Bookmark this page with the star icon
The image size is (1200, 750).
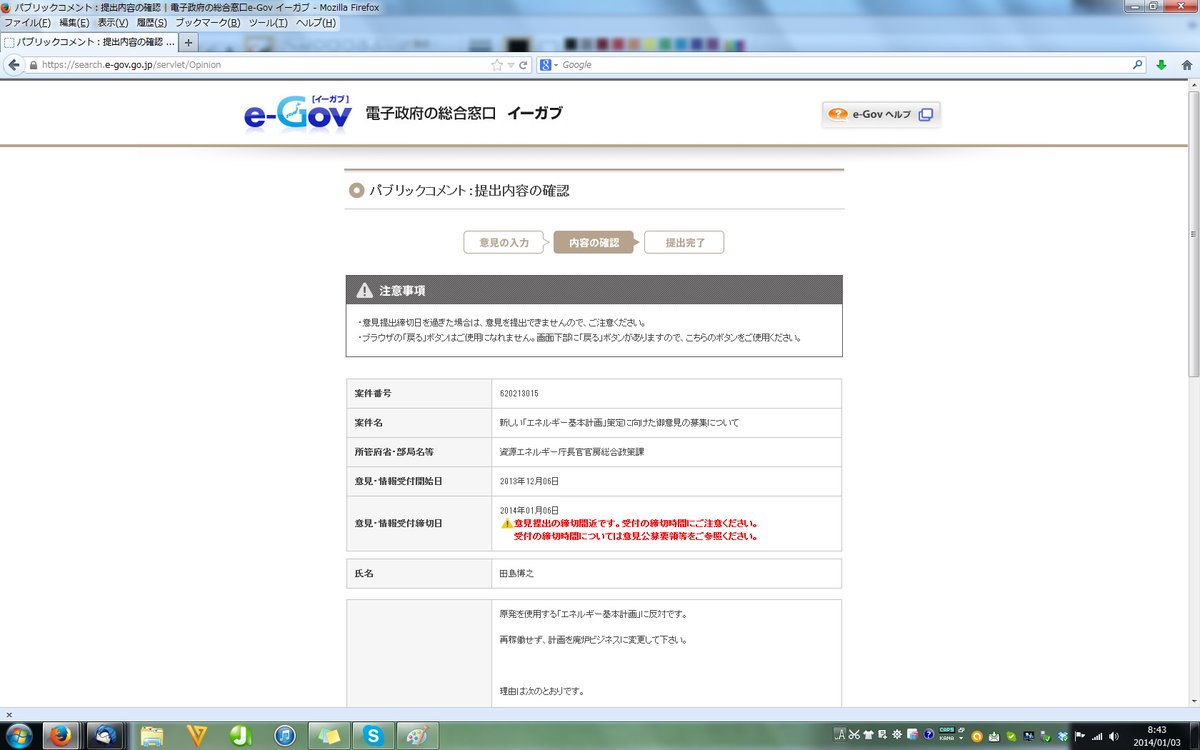pyautogui.click(x=497, y=65)
